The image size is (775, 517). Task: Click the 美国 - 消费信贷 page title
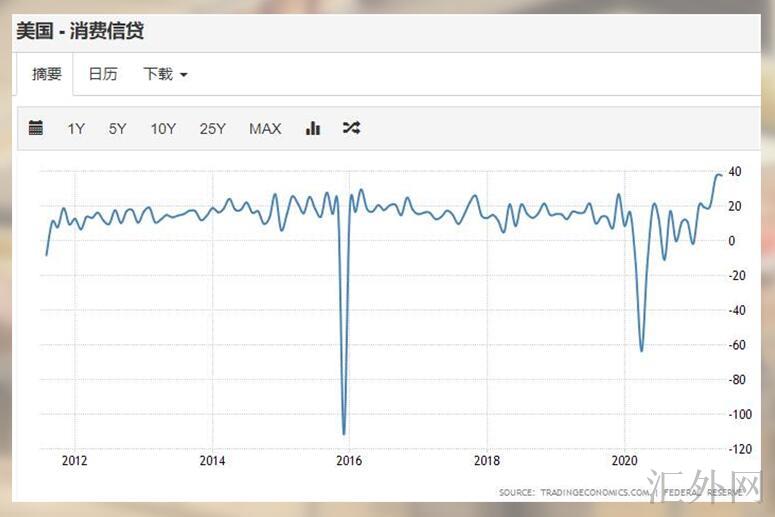pos(80,31)
